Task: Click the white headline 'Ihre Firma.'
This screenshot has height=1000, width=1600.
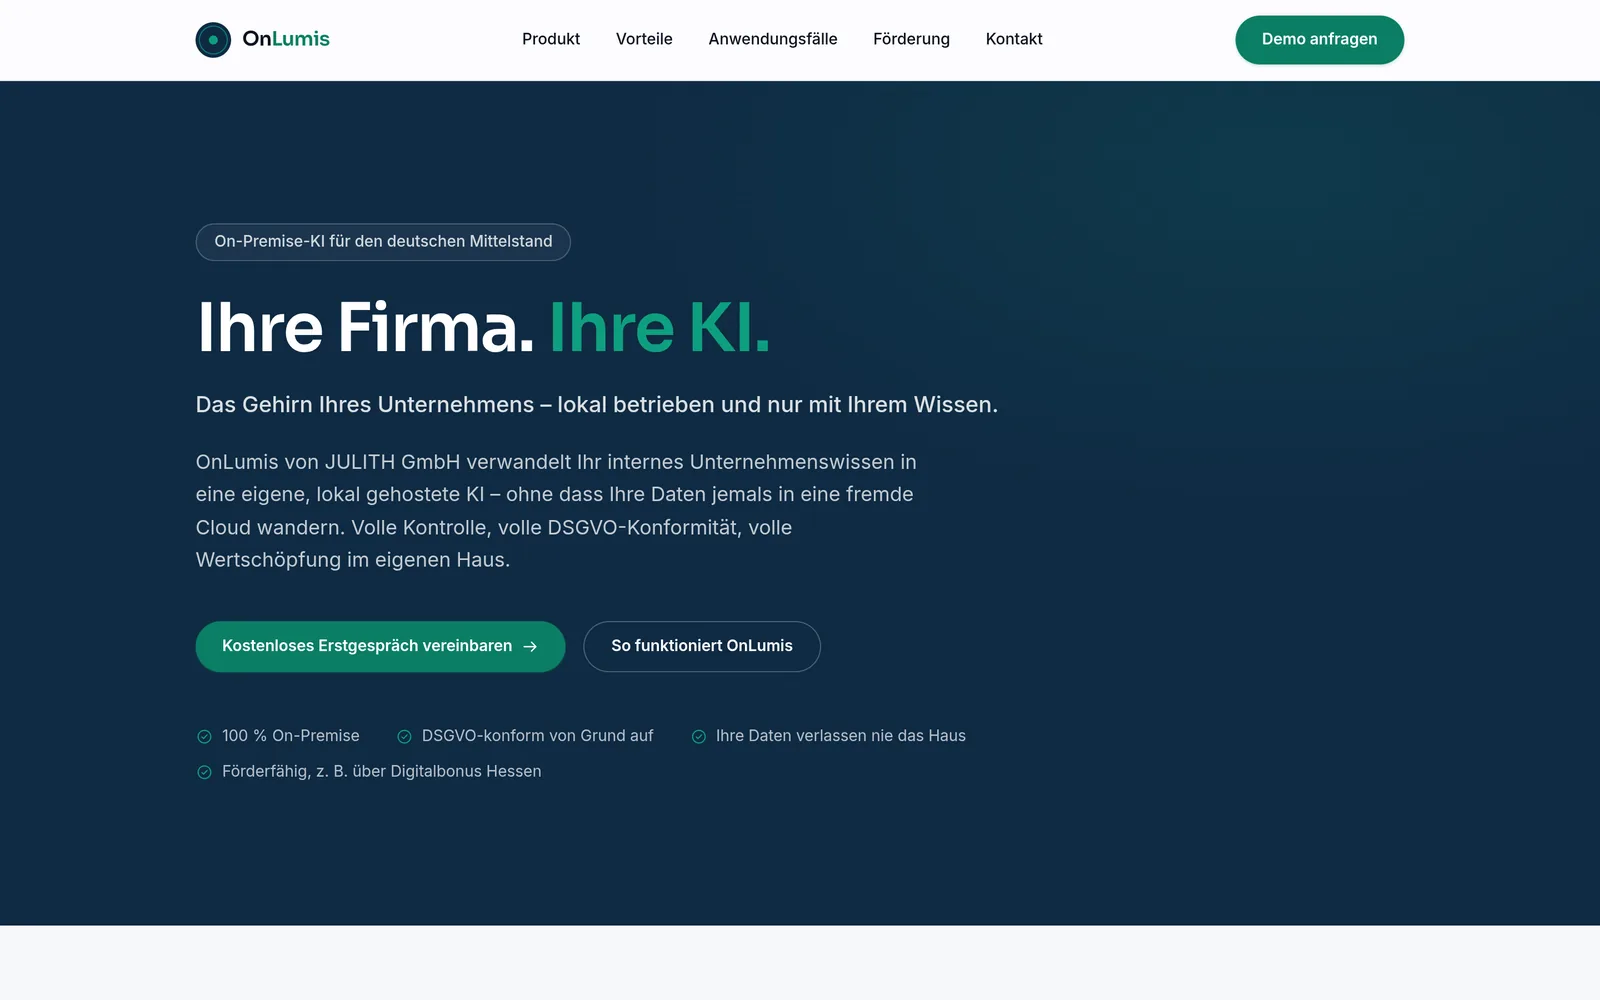Action: point(366,327)
